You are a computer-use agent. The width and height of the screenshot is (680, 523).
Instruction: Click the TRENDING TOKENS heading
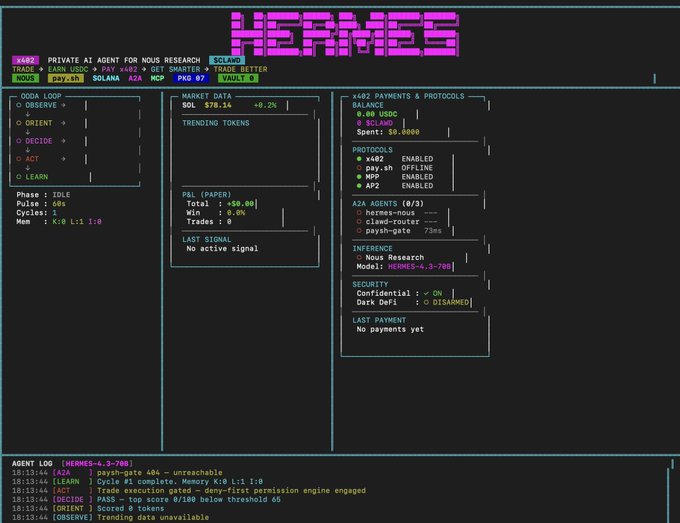tap(216, 123)
